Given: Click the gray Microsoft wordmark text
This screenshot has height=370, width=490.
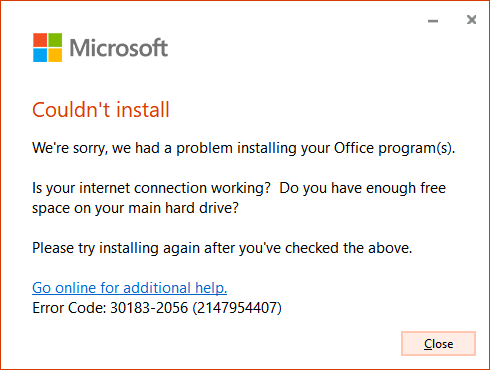Looking at the screenshot, I should (118, 48).
